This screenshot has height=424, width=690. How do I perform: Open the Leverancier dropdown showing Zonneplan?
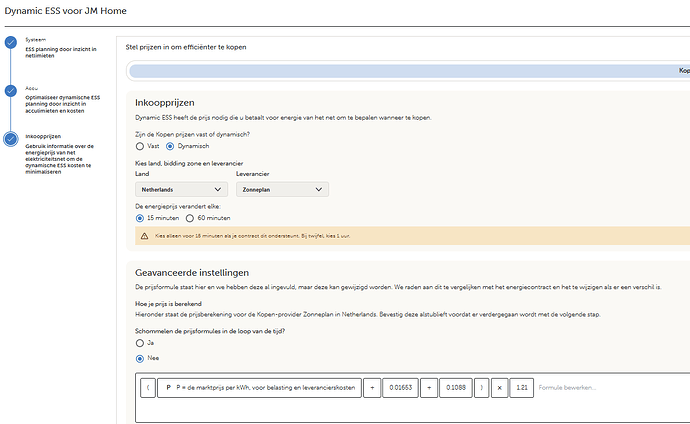(282, 190)
